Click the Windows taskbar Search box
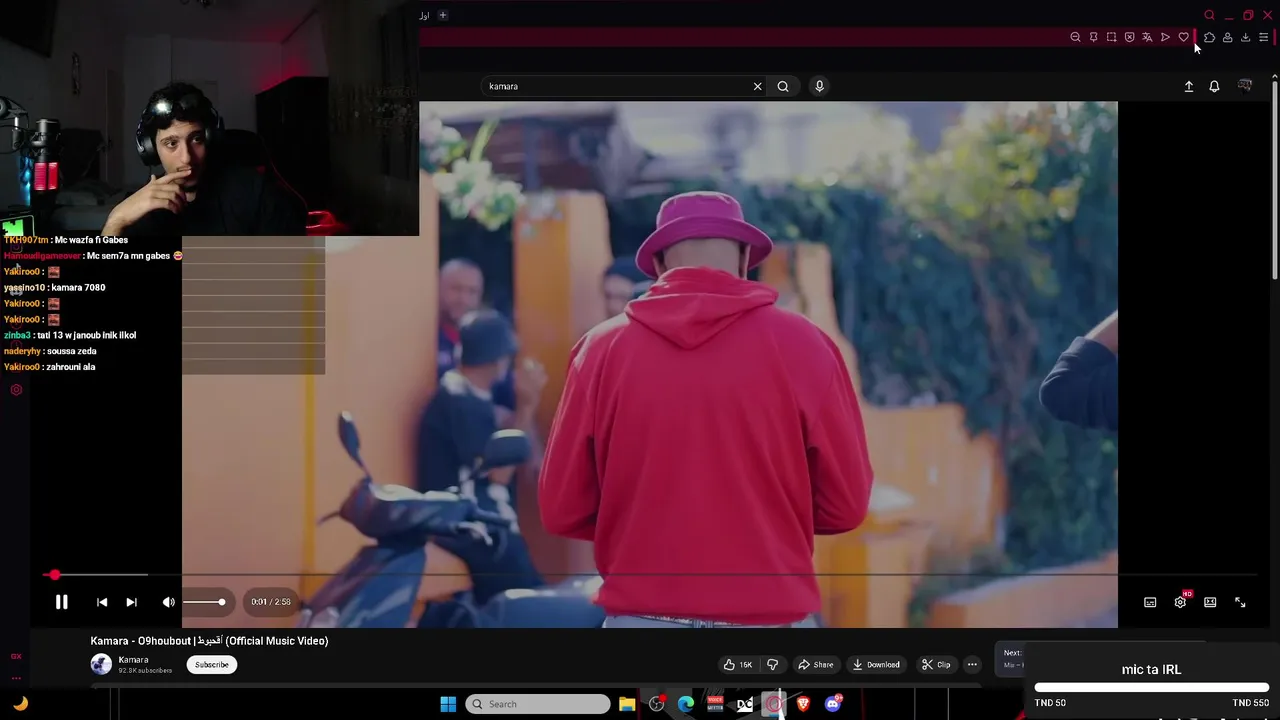The height and width of the screenshot is (720, 1280). point(538,704)
